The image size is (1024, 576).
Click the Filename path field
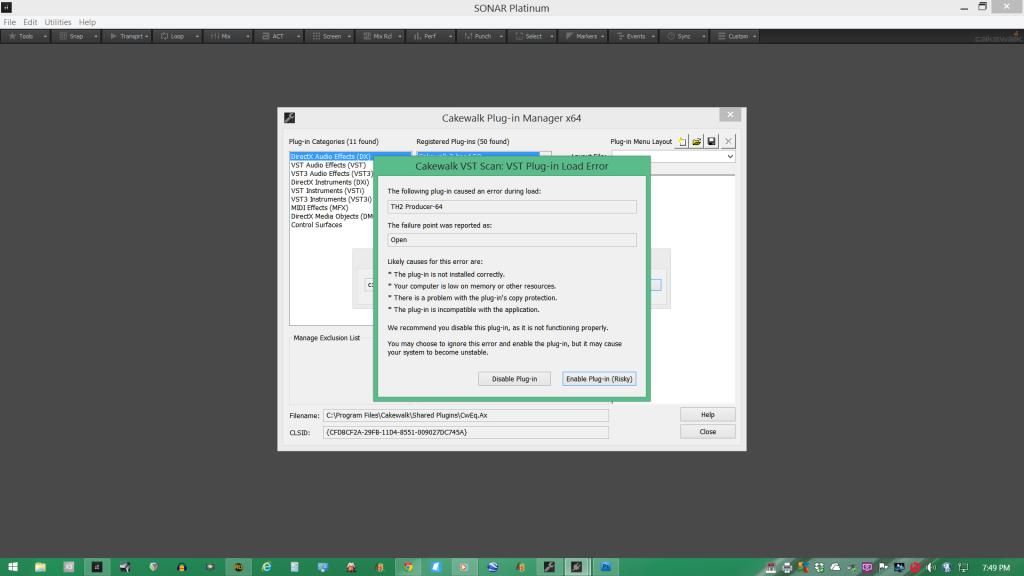(x=465, y=415)
